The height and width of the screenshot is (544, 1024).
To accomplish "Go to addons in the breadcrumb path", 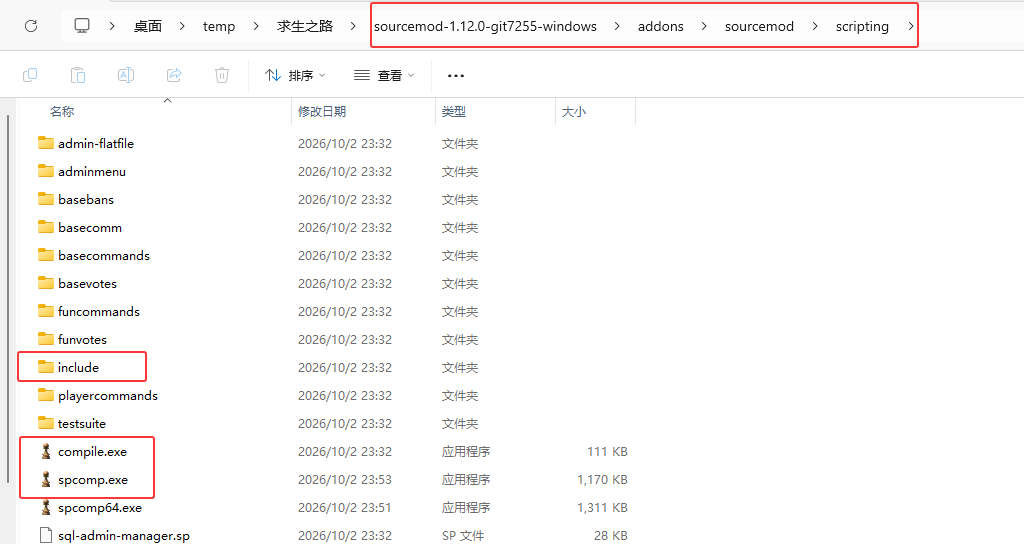I will coord(661,26).
